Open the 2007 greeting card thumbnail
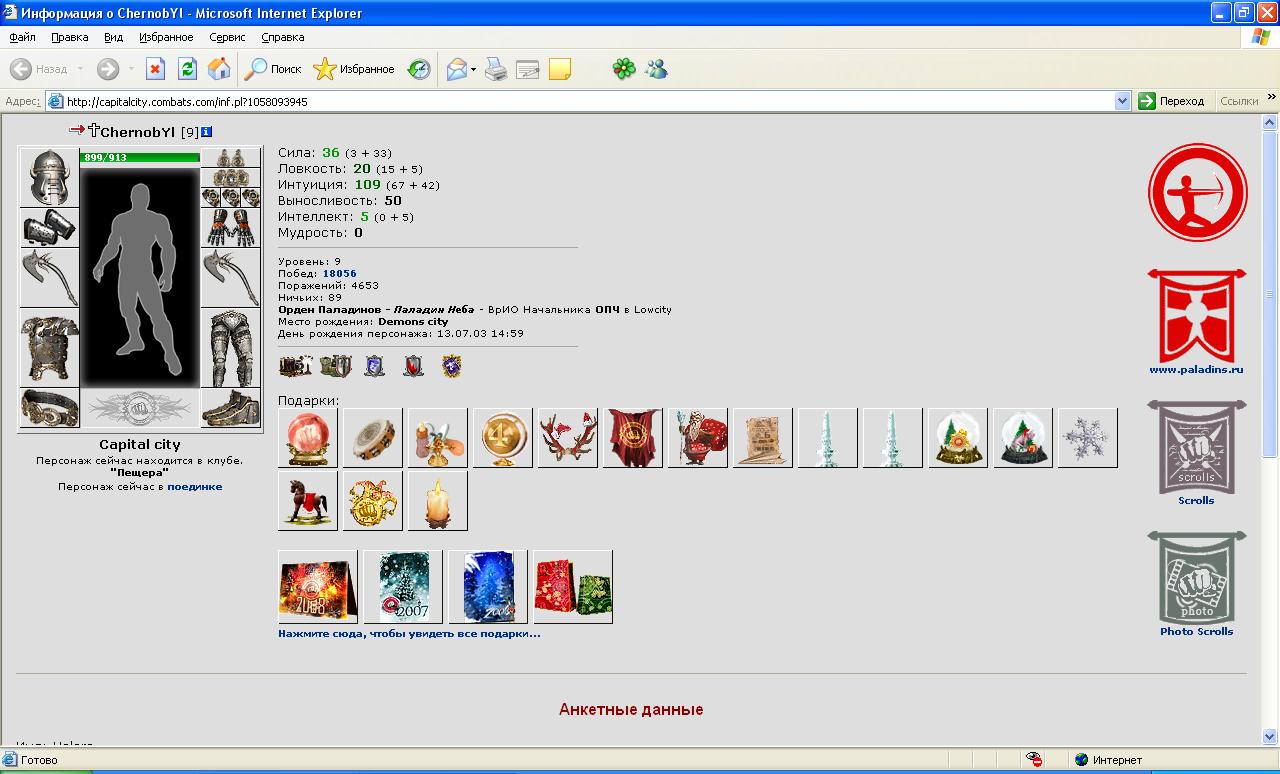Viewport: 1280px width, 774px height. point(403,587)
